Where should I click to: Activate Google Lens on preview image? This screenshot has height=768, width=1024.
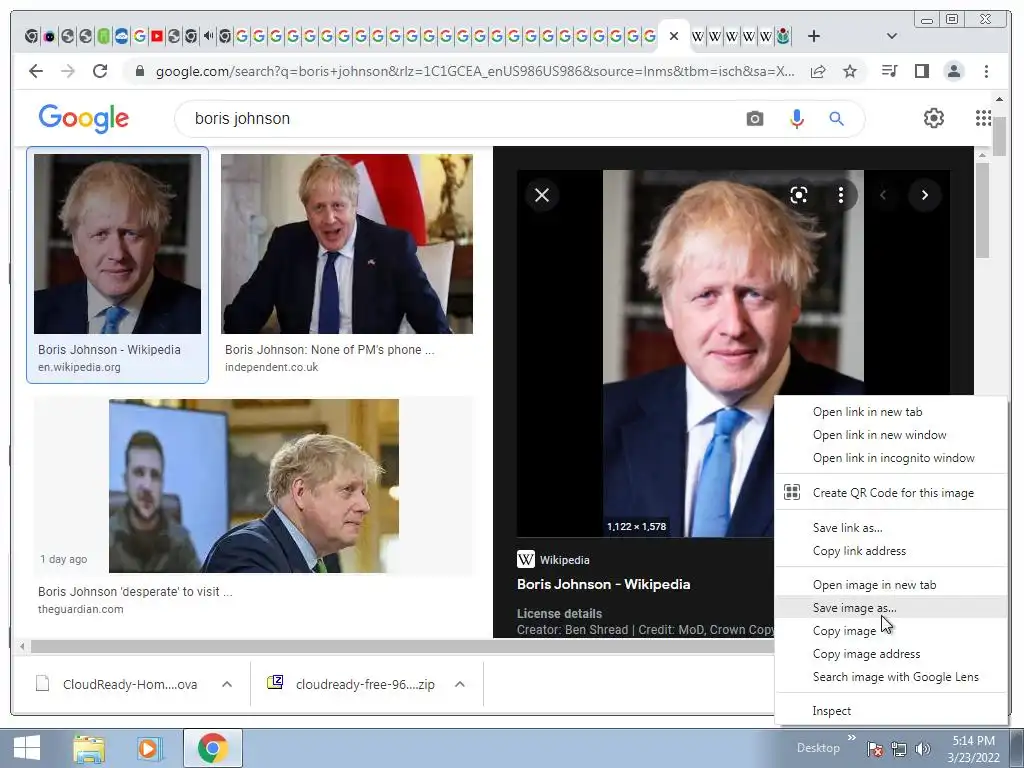click(x=799, y=195)
